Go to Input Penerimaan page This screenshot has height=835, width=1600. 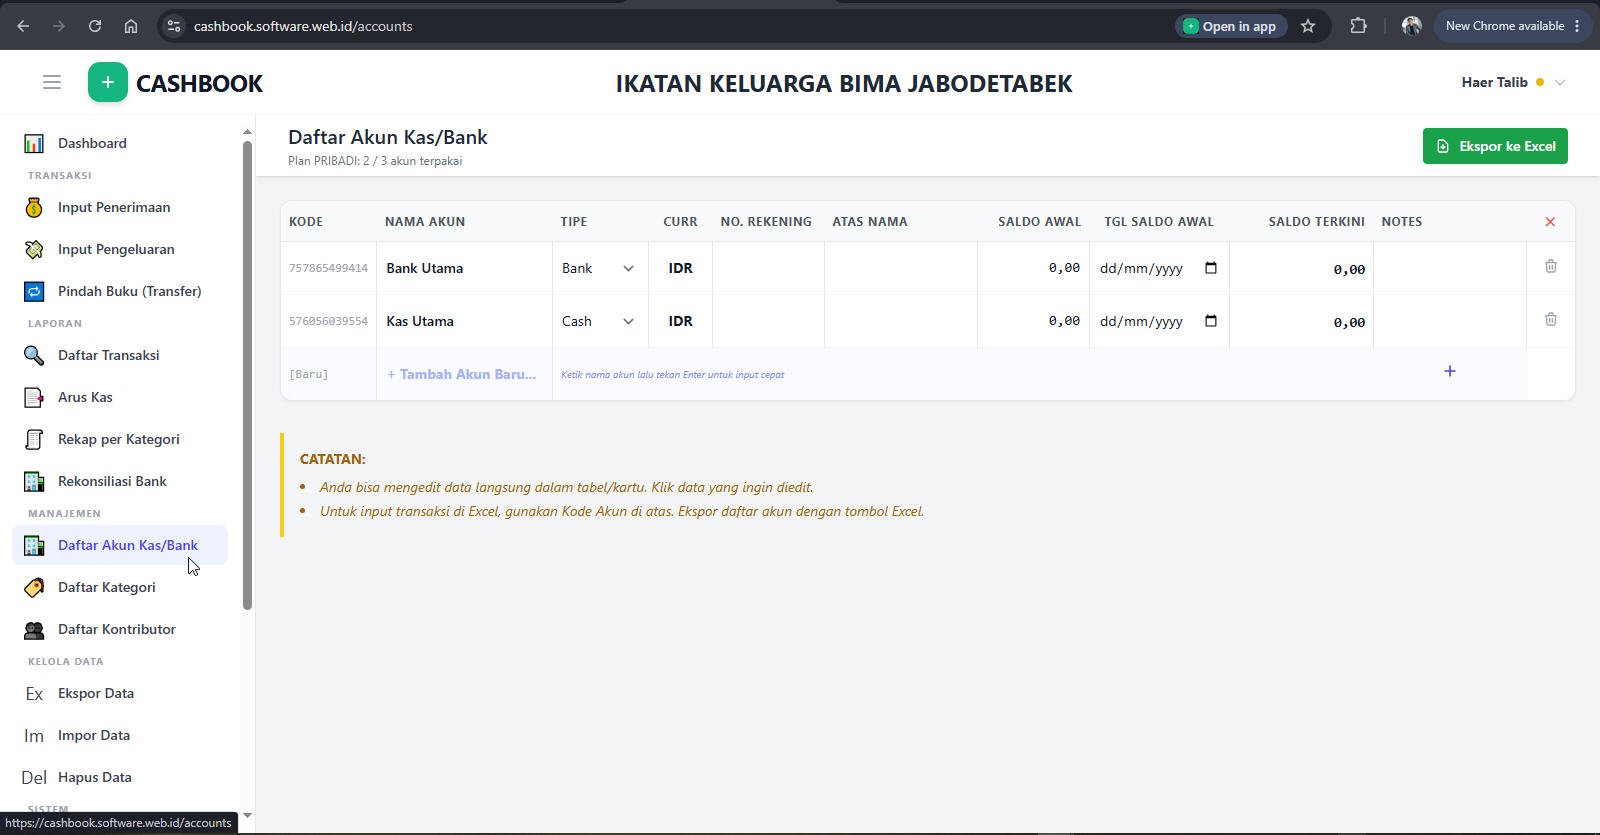tap(120, 207)
